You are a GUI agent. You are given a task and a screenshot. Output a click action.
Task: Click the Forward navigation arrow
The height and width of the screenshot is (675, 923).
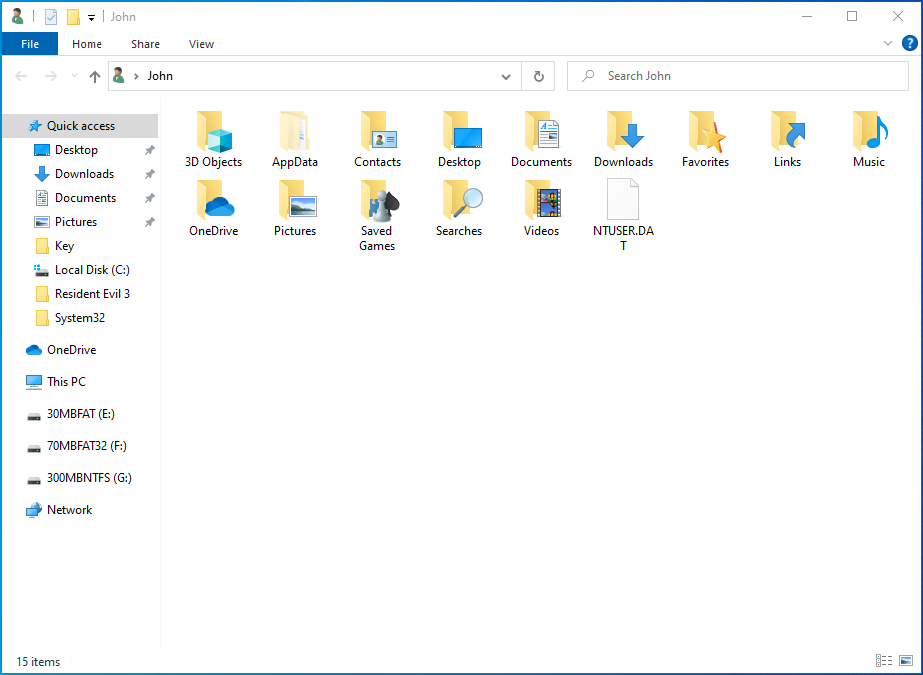point(51,76)
